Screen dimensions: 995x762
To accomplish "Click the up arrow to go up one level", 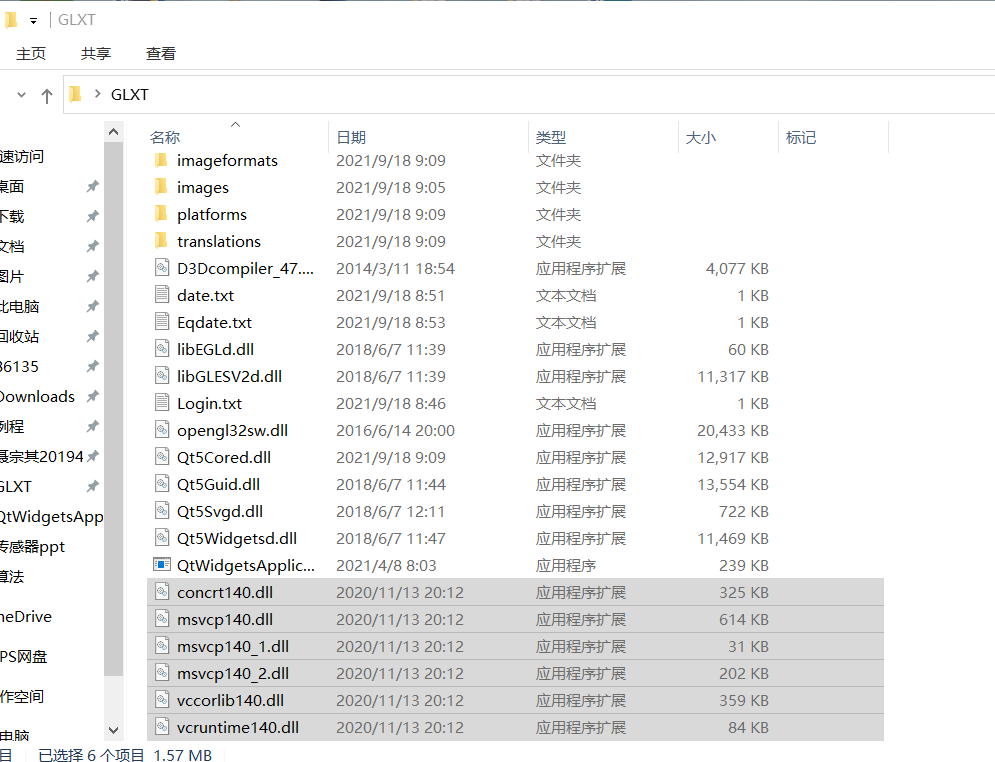I will coord(47,94).
